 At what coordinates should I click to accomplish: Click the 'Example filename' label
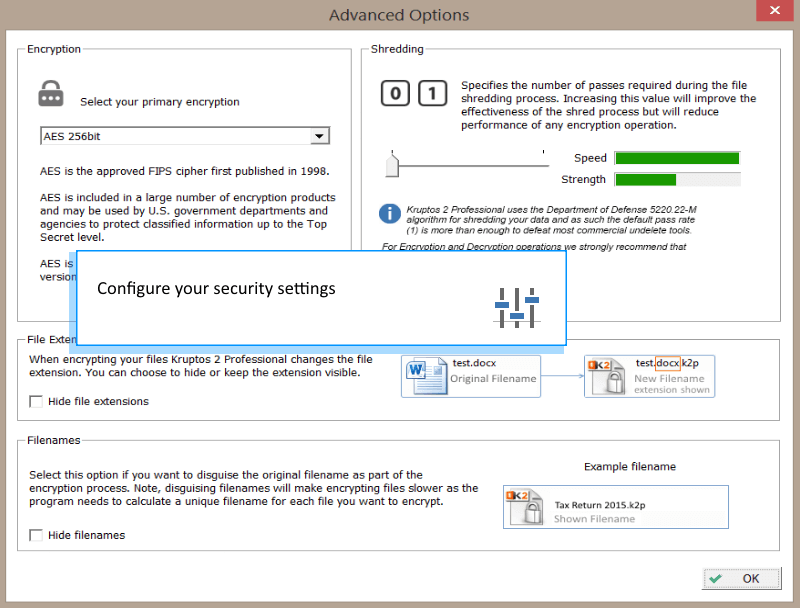(630, 466)
